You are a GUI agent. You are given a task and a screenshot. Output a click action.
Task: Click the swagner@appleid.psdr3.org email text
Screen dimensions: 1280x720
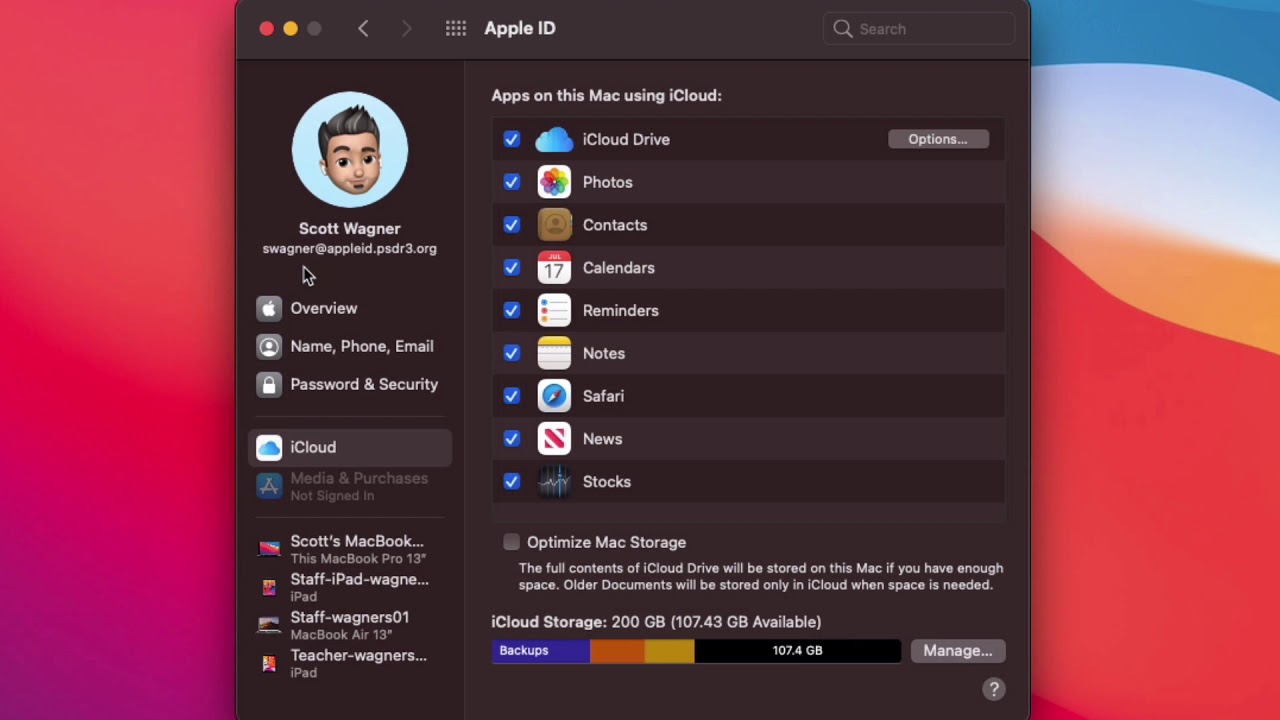tap(349, 249)
